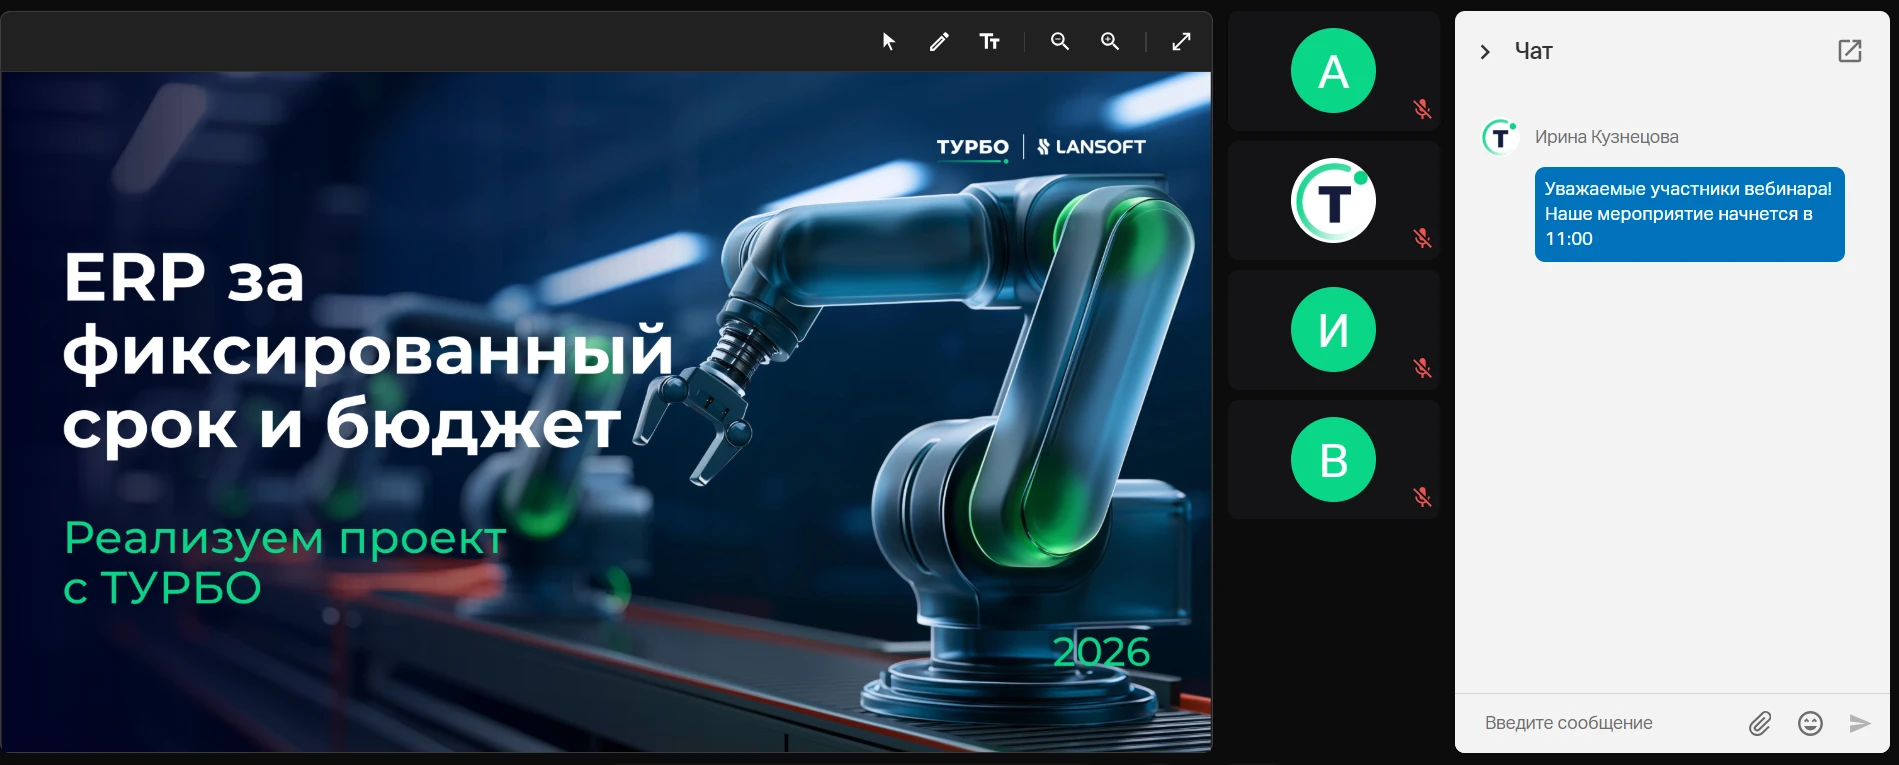Toggle the muted microphone for participant И
The height and width of the screenshot is (765, 1899).
pyautogui.click(x=1422, y=368)
